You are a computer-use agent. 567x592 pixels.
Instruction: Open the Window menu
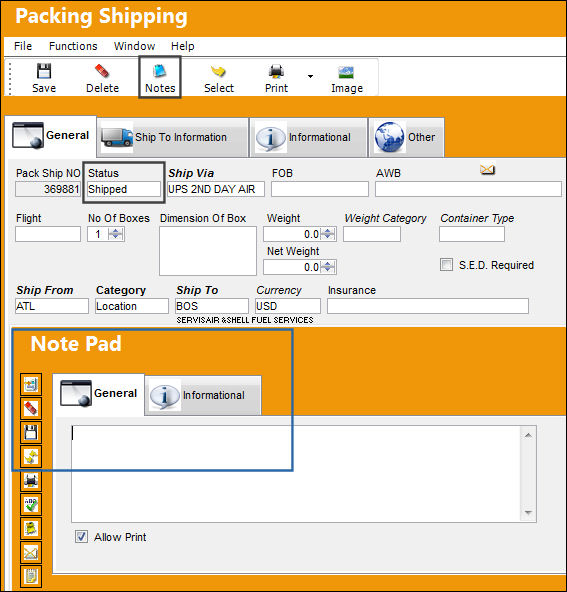click(x=134, y=46)
